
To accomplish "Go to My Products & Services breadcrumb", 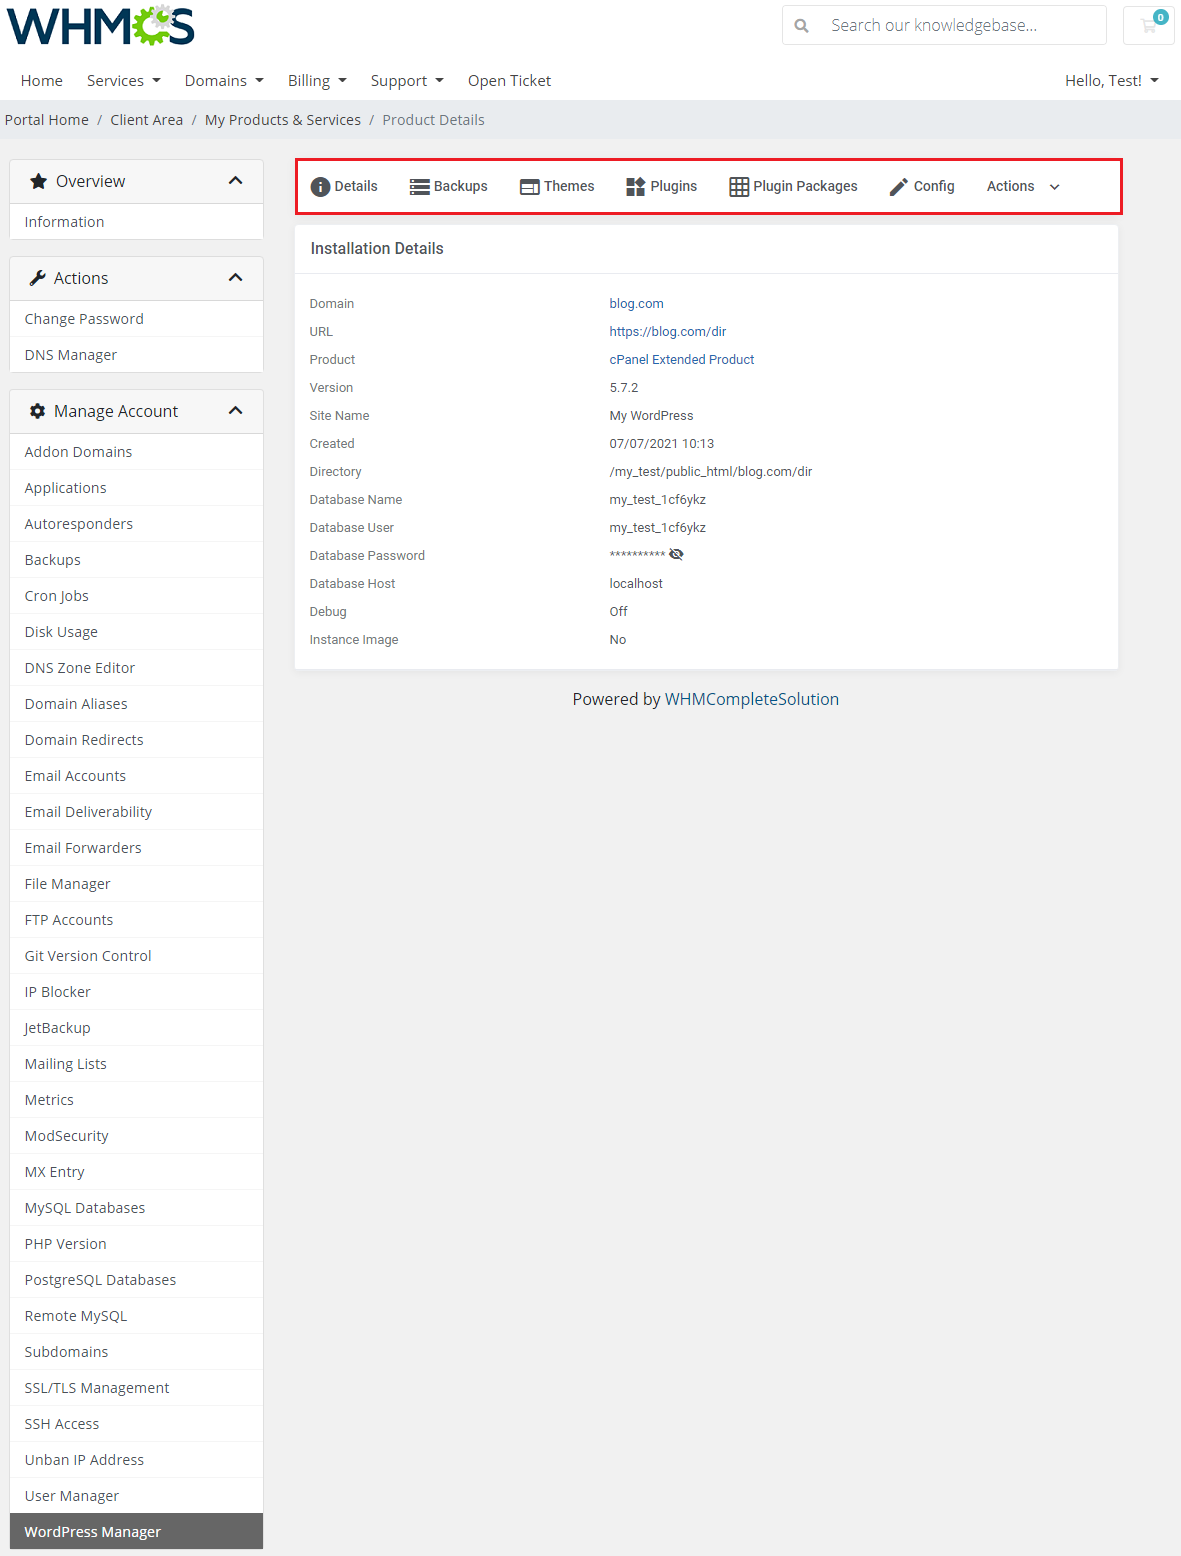I will pos(283,120).
